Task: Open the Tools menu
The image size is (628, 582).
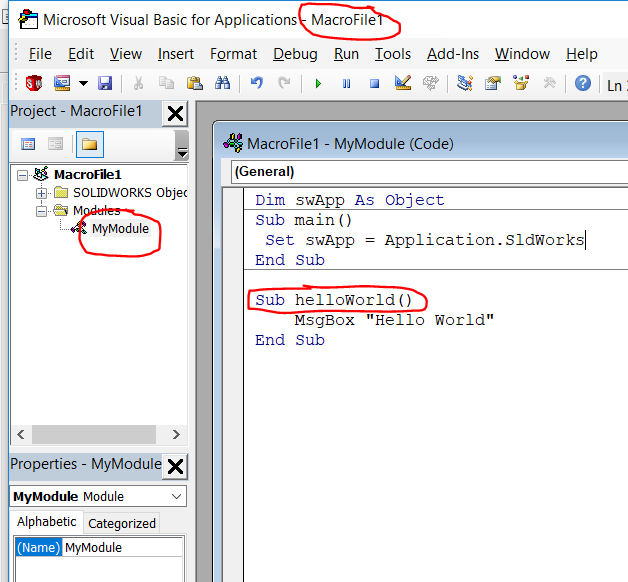Action: click(x=393, y=54)
